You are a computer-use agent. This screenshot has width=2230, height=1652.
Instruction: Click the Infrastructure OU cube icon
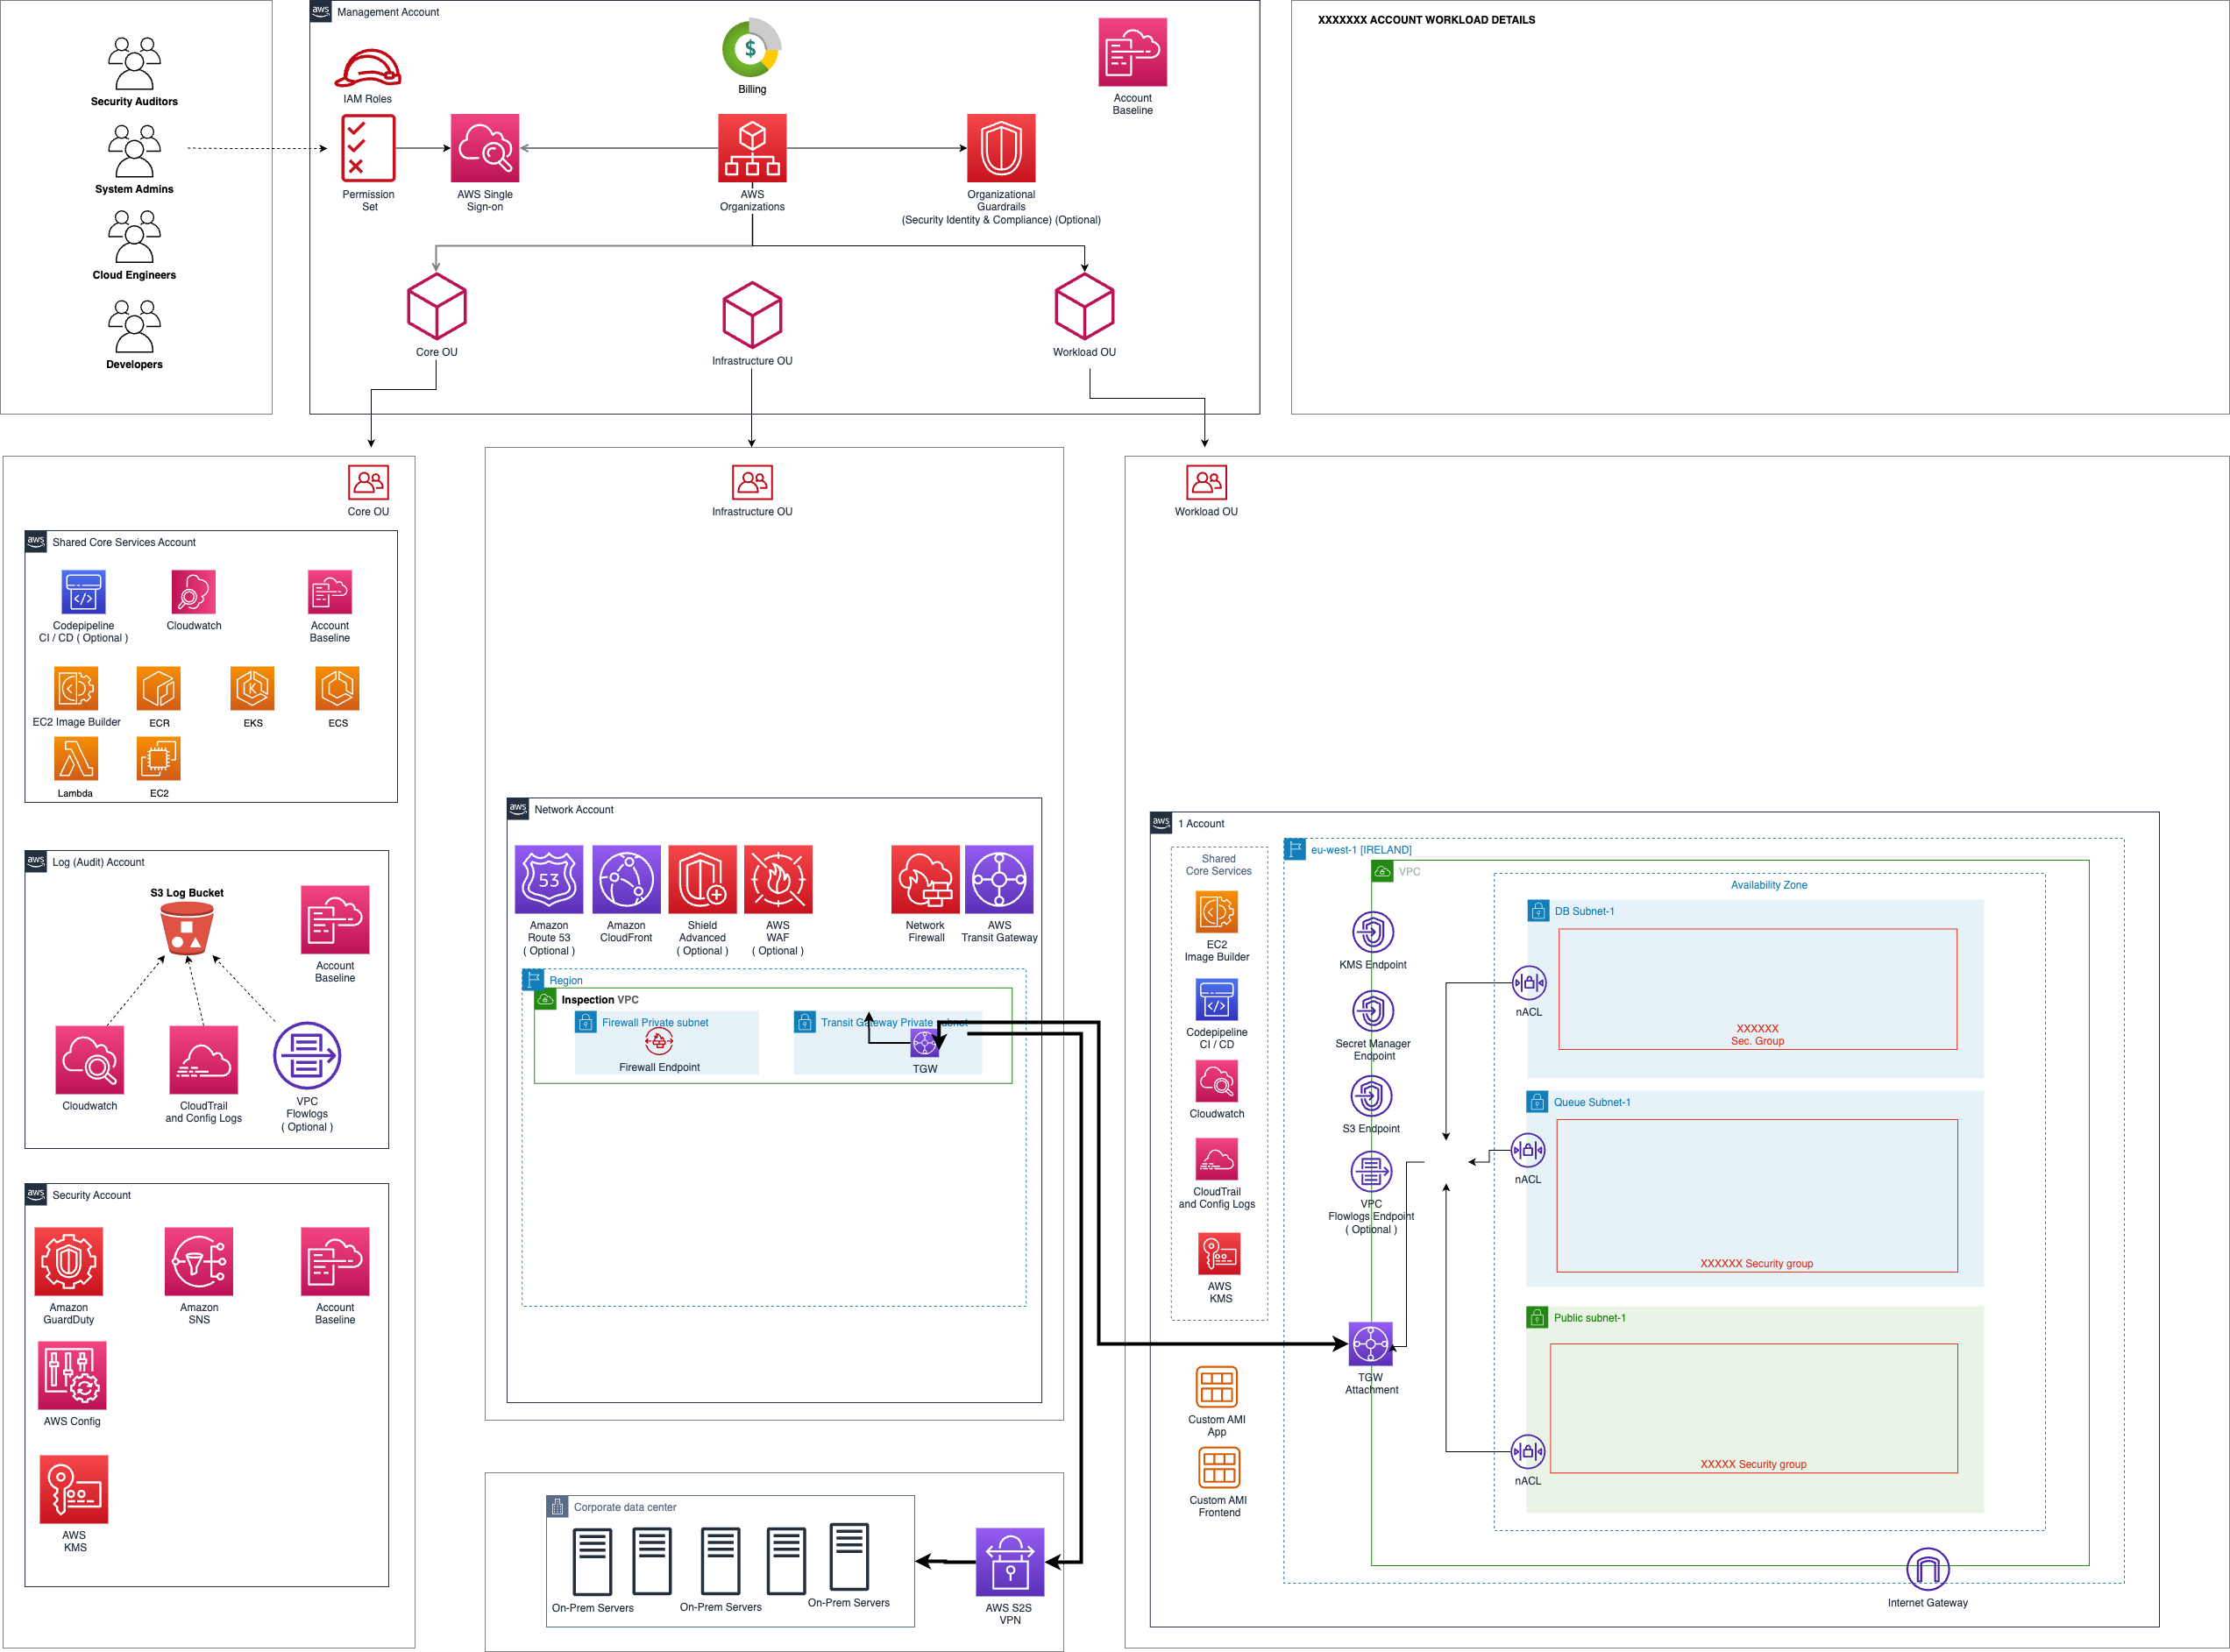752,315
